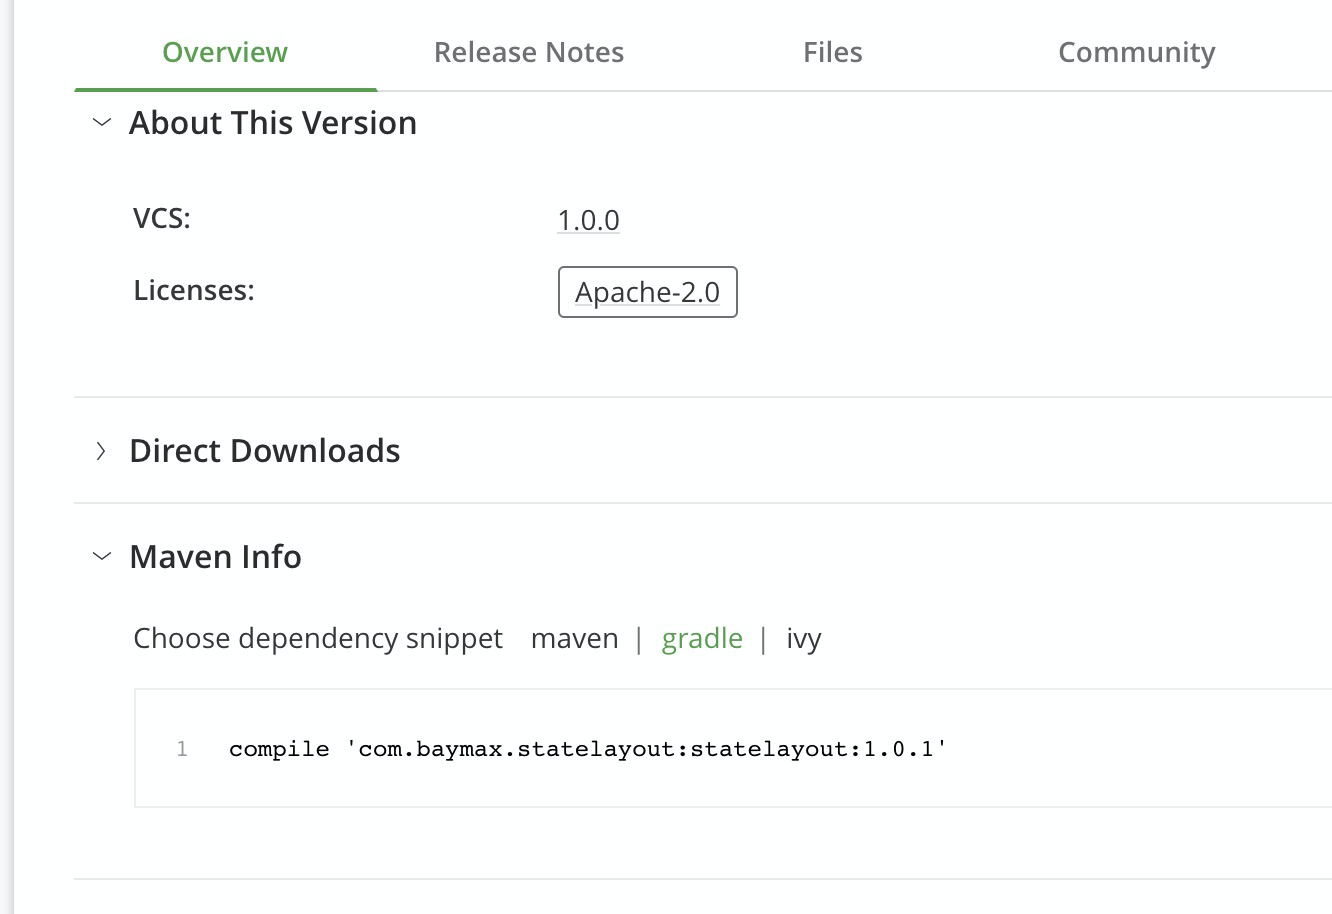Screen dimensions: 1332x914
Task: Collapse Maven Info using its chevron
Action: pyautogui.click(x=101, y=557)
